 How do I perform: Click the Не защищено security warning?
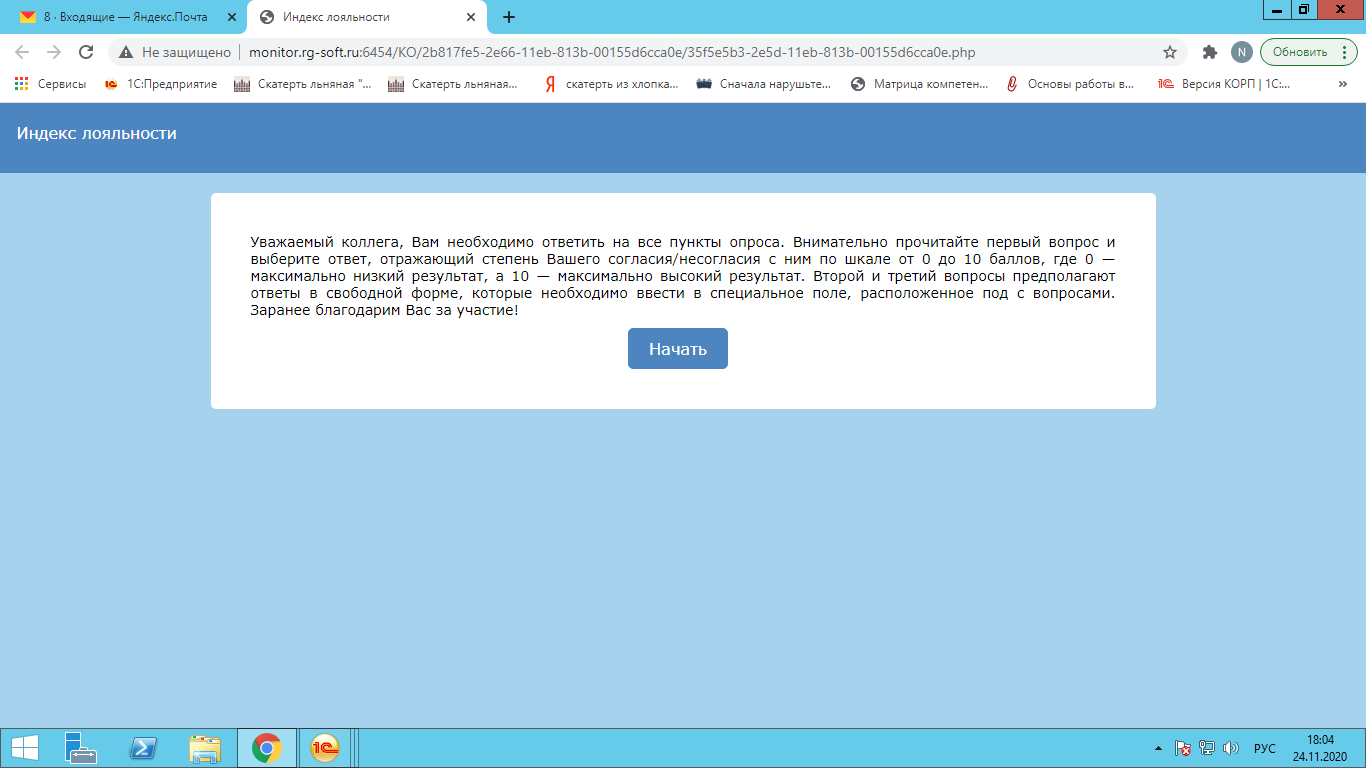coord(174,52)
